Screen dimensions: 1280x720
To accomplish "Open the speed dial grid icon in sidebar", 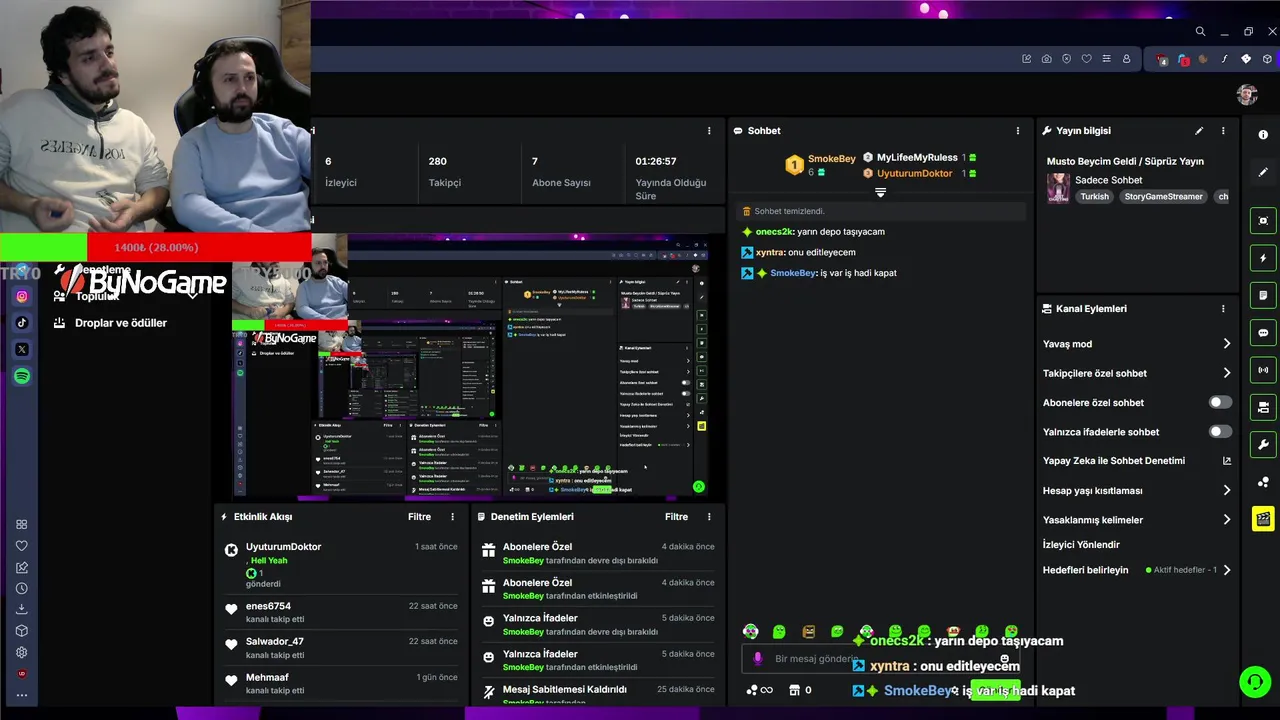I will coord(21,524).
